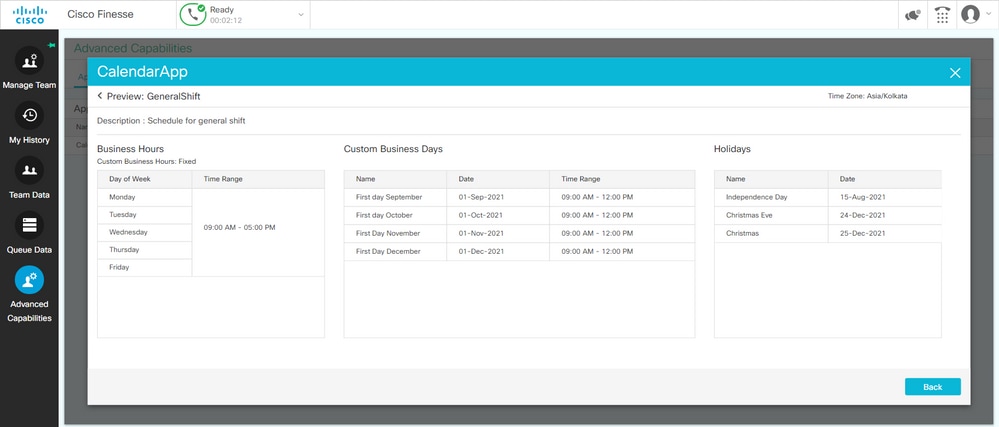Click the Back button
The image size is (999, 427).
point(933,387)
